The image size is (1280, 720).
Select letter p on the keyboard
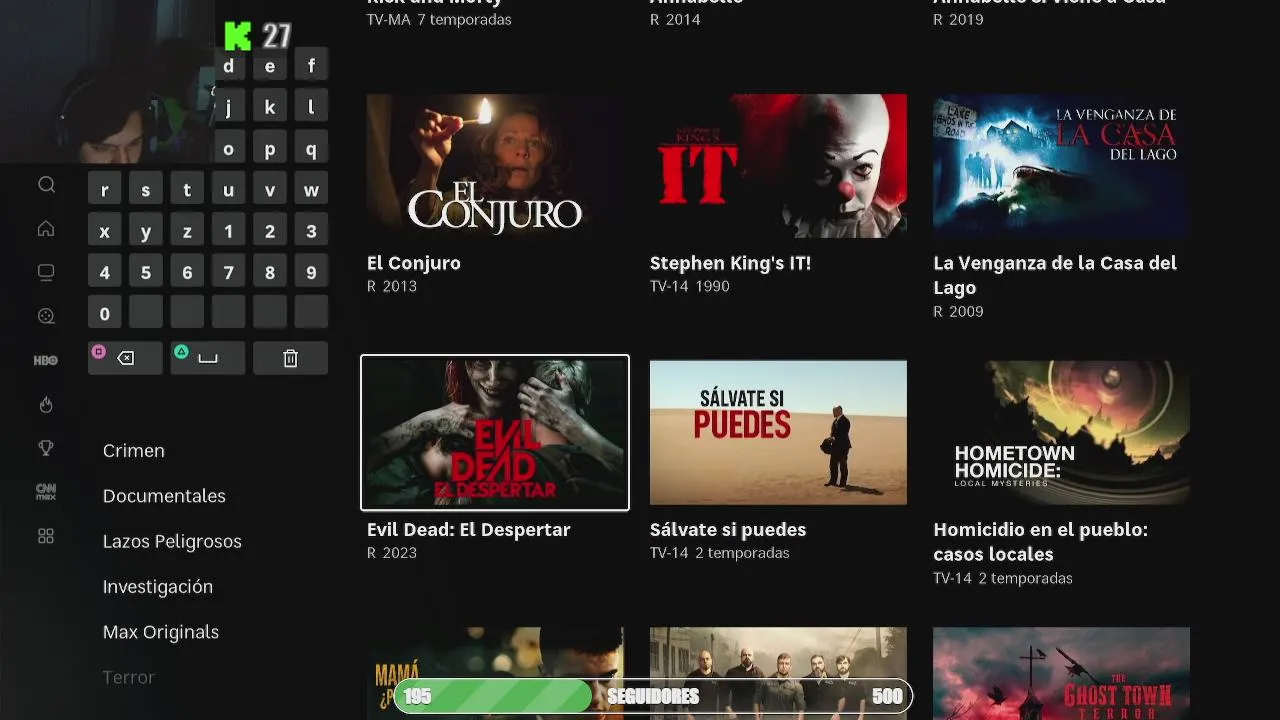tap(270, 149)
